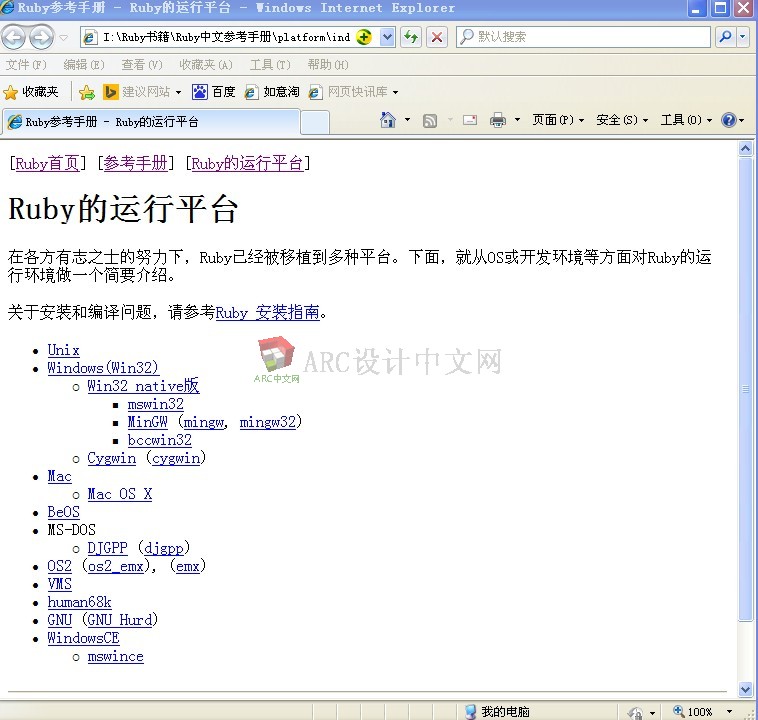Open the 建议网站 suggested sites item
The width and height of the screenshot is (758, 720).
point(142,91)
